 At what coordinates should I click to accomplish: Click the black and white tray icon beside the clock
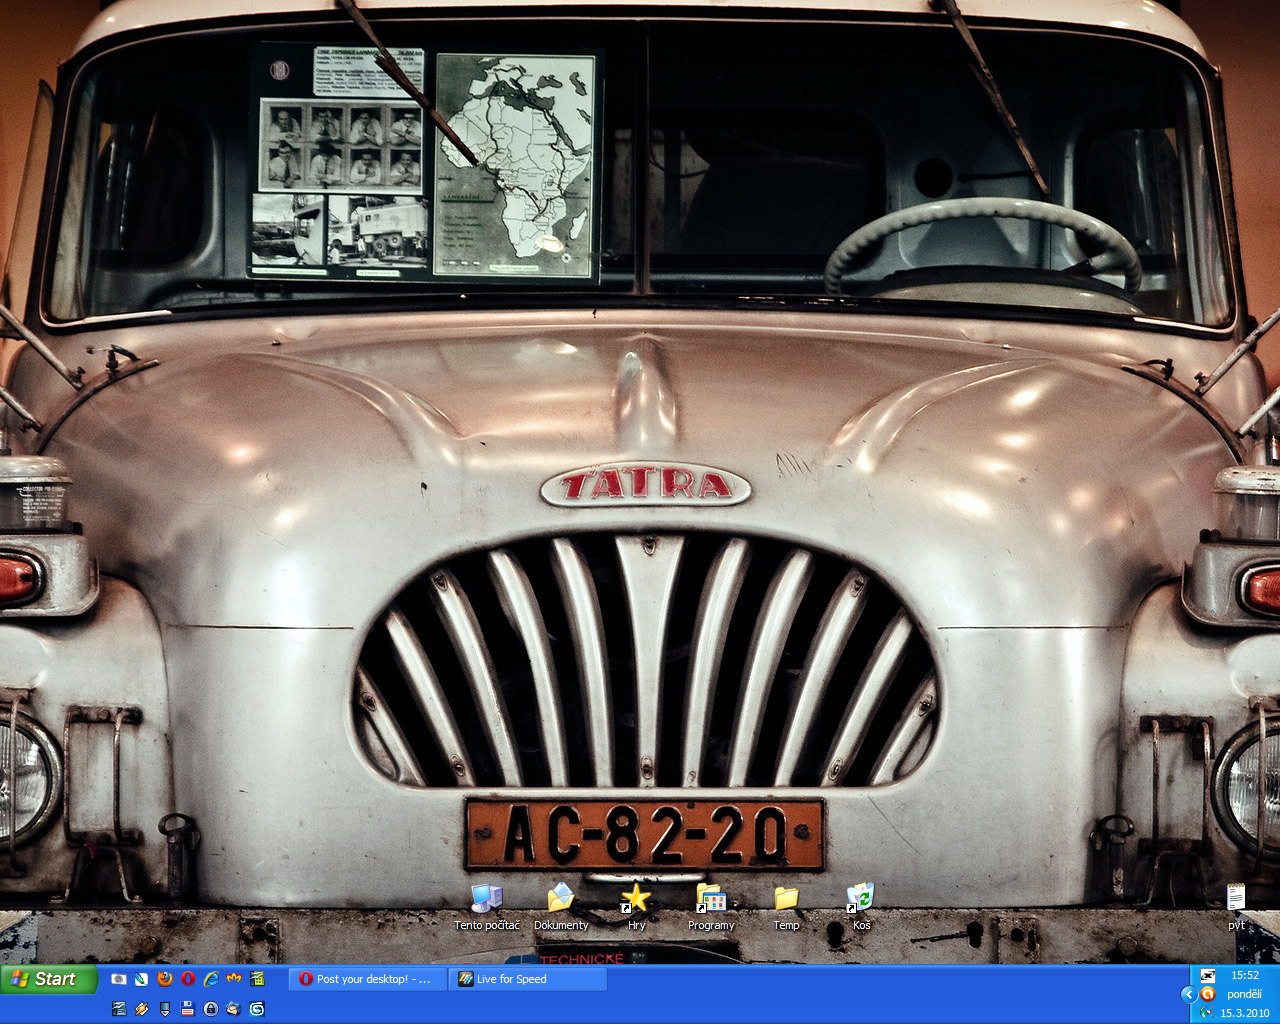tap(1208, 975)
